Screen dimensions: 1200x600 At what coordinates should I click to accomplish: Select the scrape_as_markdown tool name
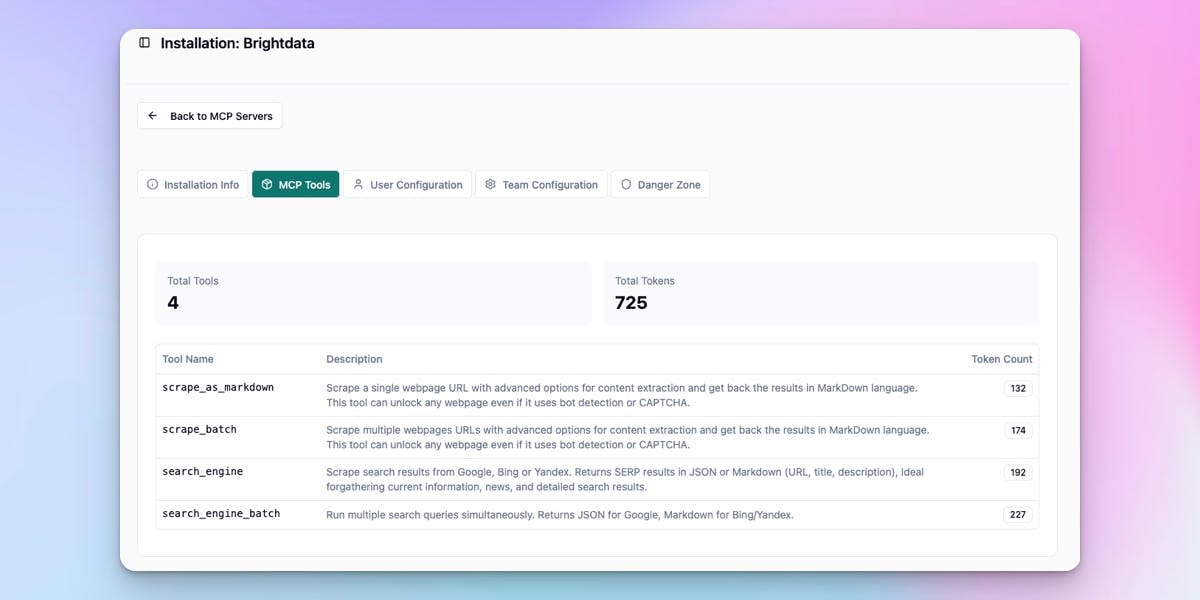click(x=218, y=387)
